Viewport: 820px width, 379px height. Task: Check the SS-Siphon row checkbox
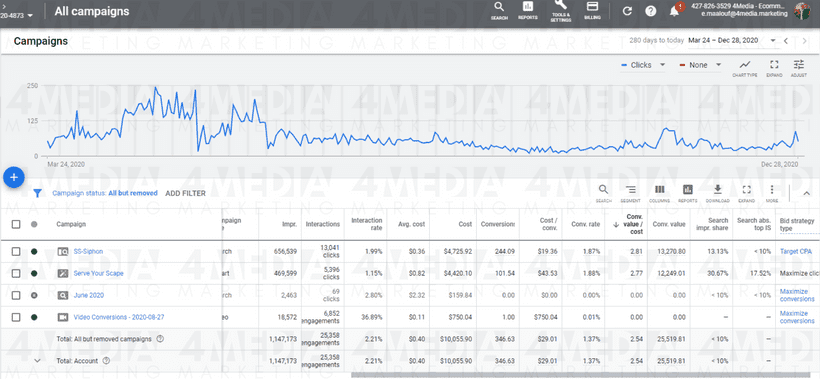[16, 251]
